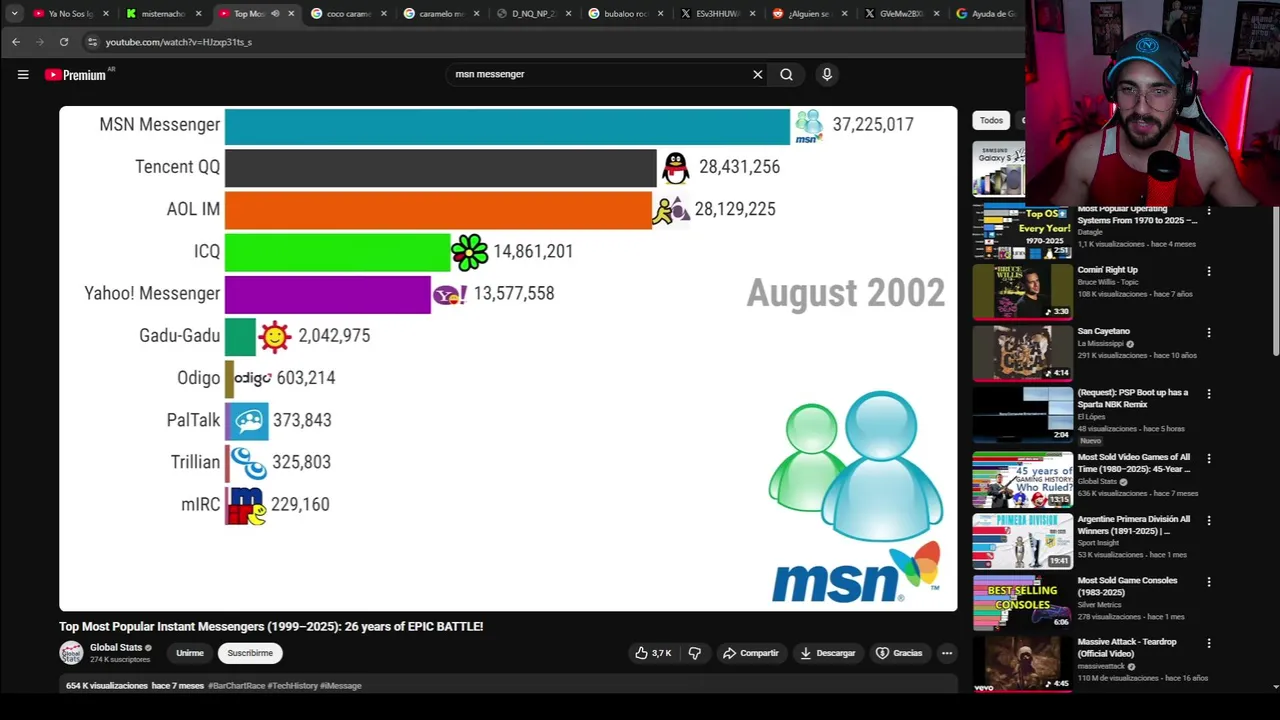Open the #iMessage hashtag
This screenshot has height=720, width=1280.
coord(341,686)
